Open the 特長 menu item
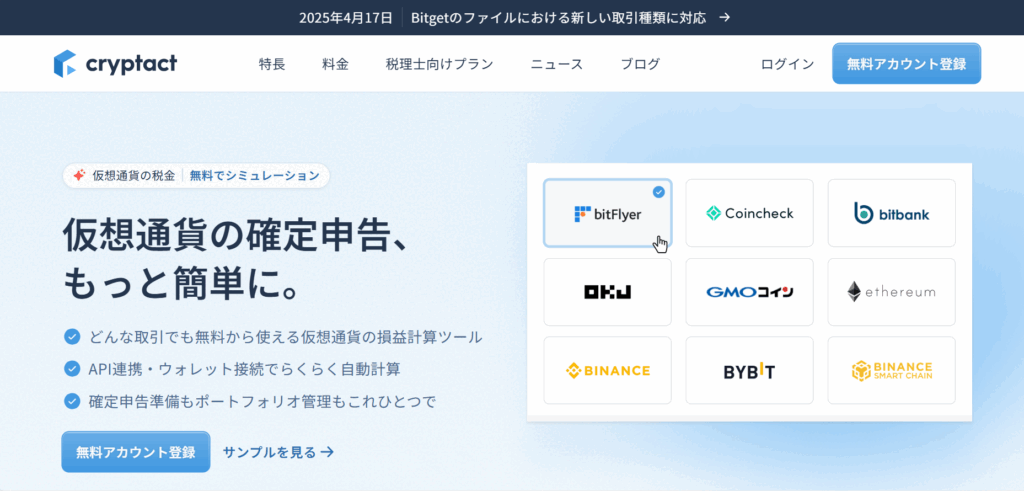The image size is (1024, 491). click(272, 64)
